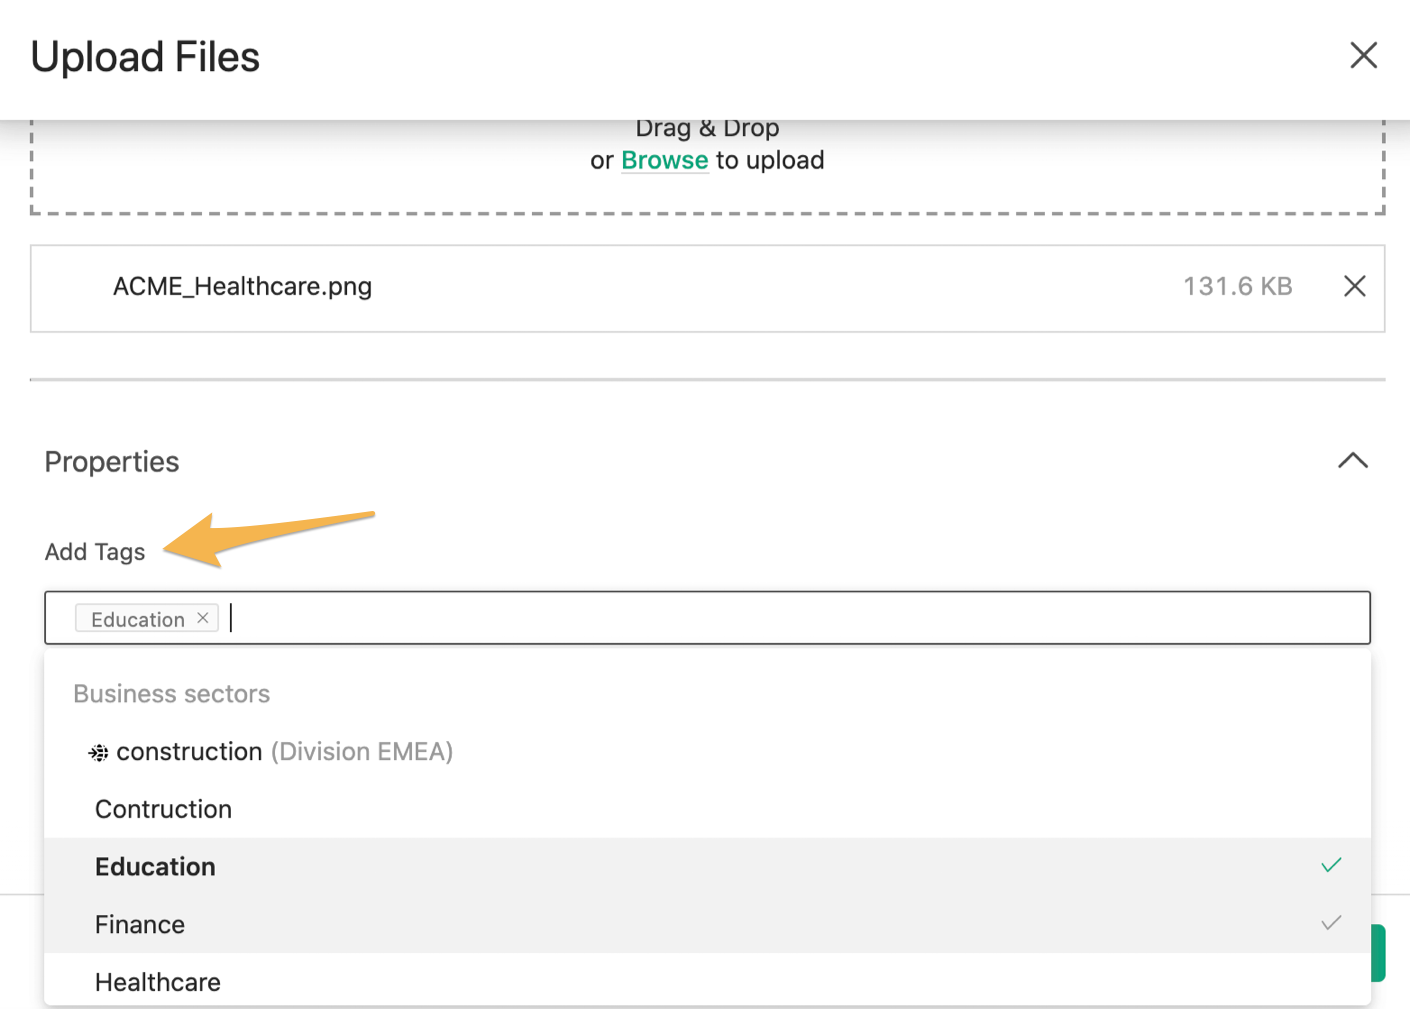Click the construction tag's division icon

pos(98,753)
